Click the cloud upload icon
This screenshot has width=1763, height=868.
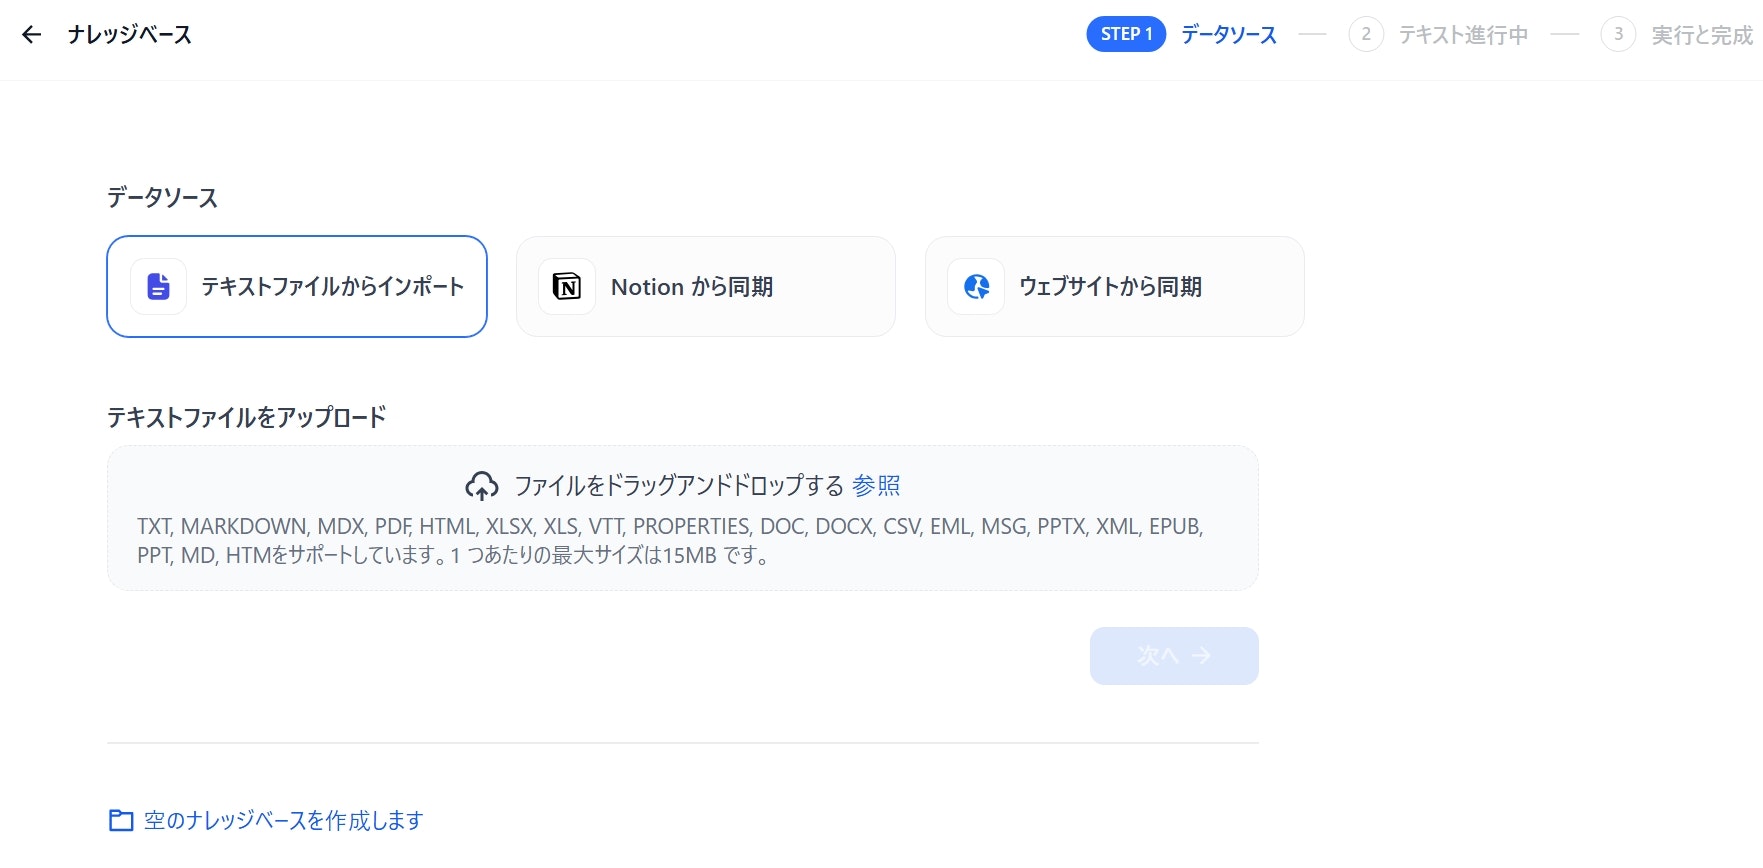pyautogui.click(x=482, y=486)
